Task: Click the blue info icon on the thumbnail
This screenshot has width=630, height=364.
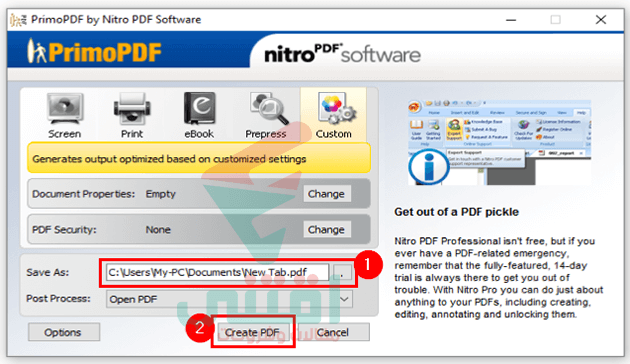Action: click(x=429, y=167)
